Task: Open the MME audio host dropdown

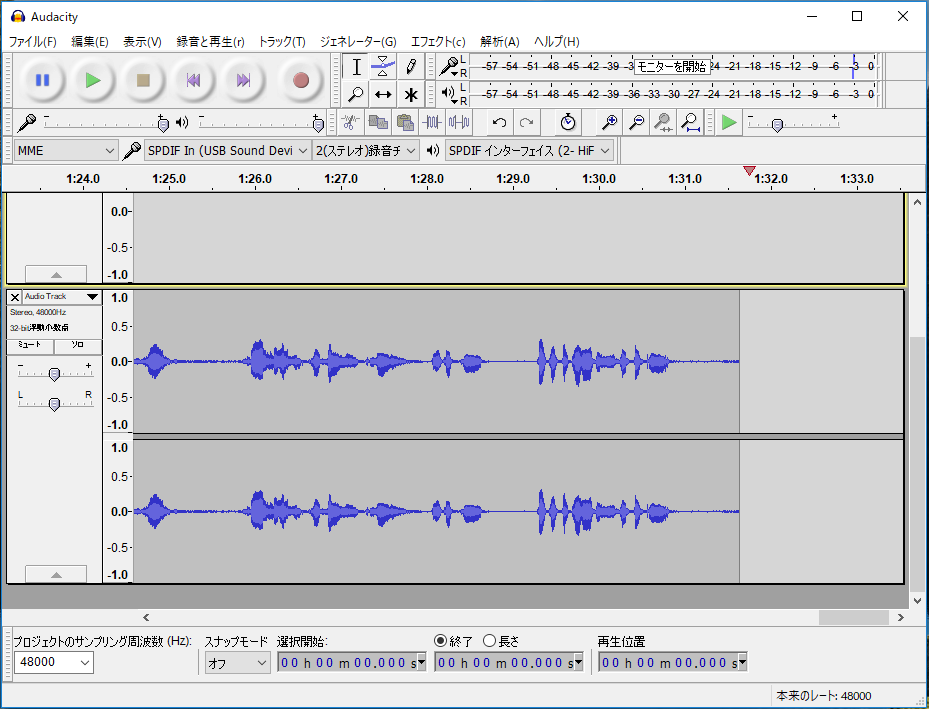Action: point(65,150)
